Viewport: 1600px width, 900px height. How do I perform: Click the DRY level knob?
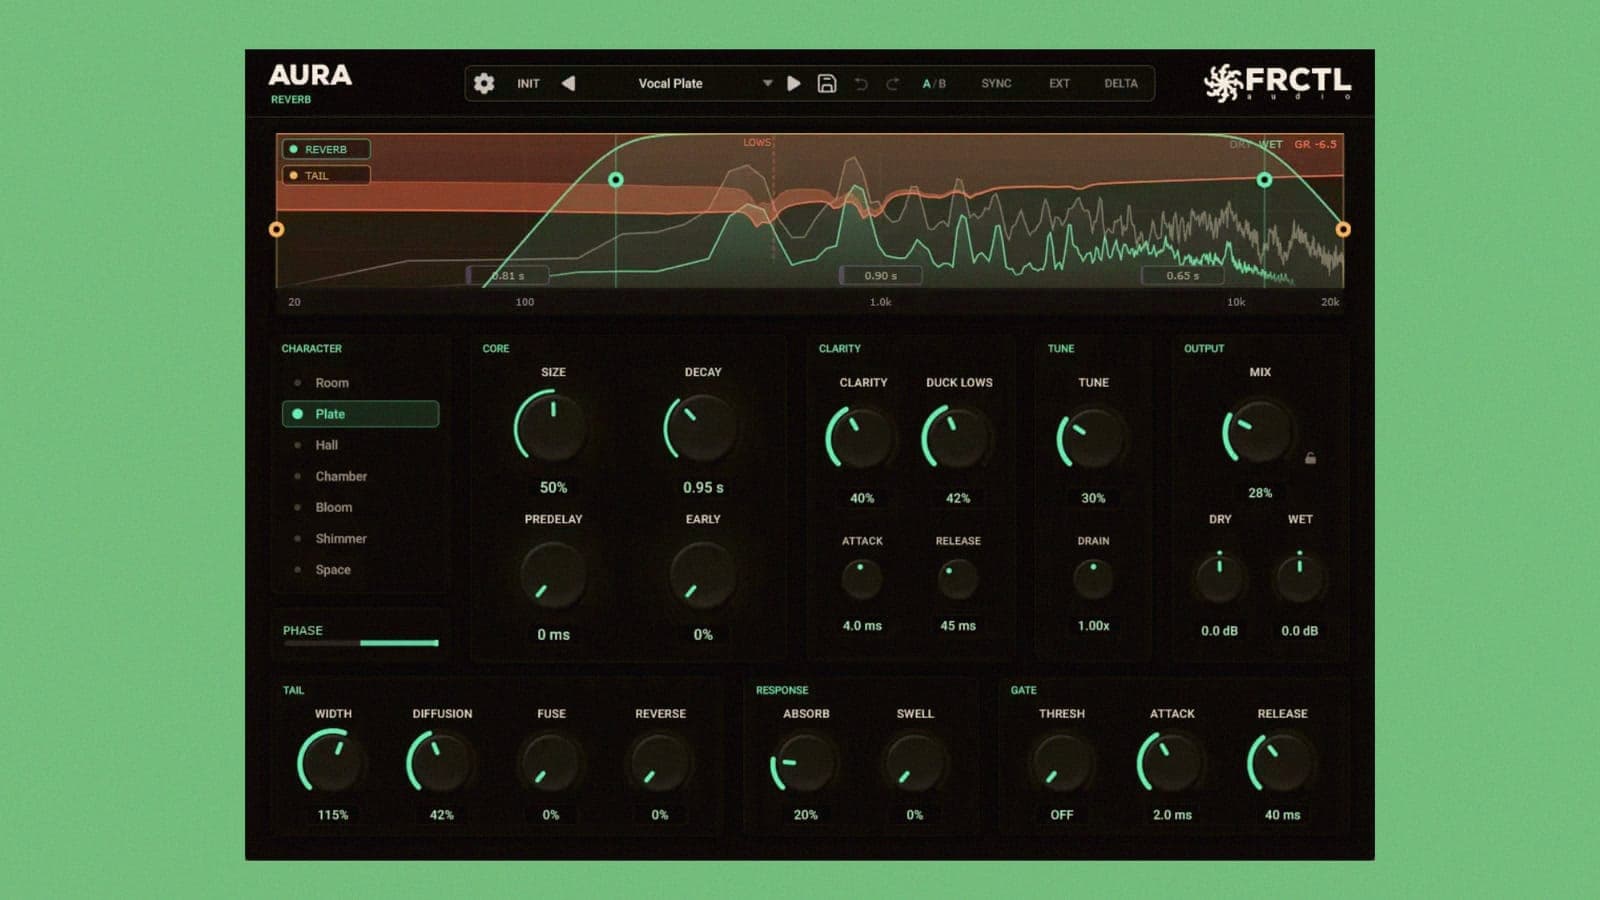[x=1219, y=577]
